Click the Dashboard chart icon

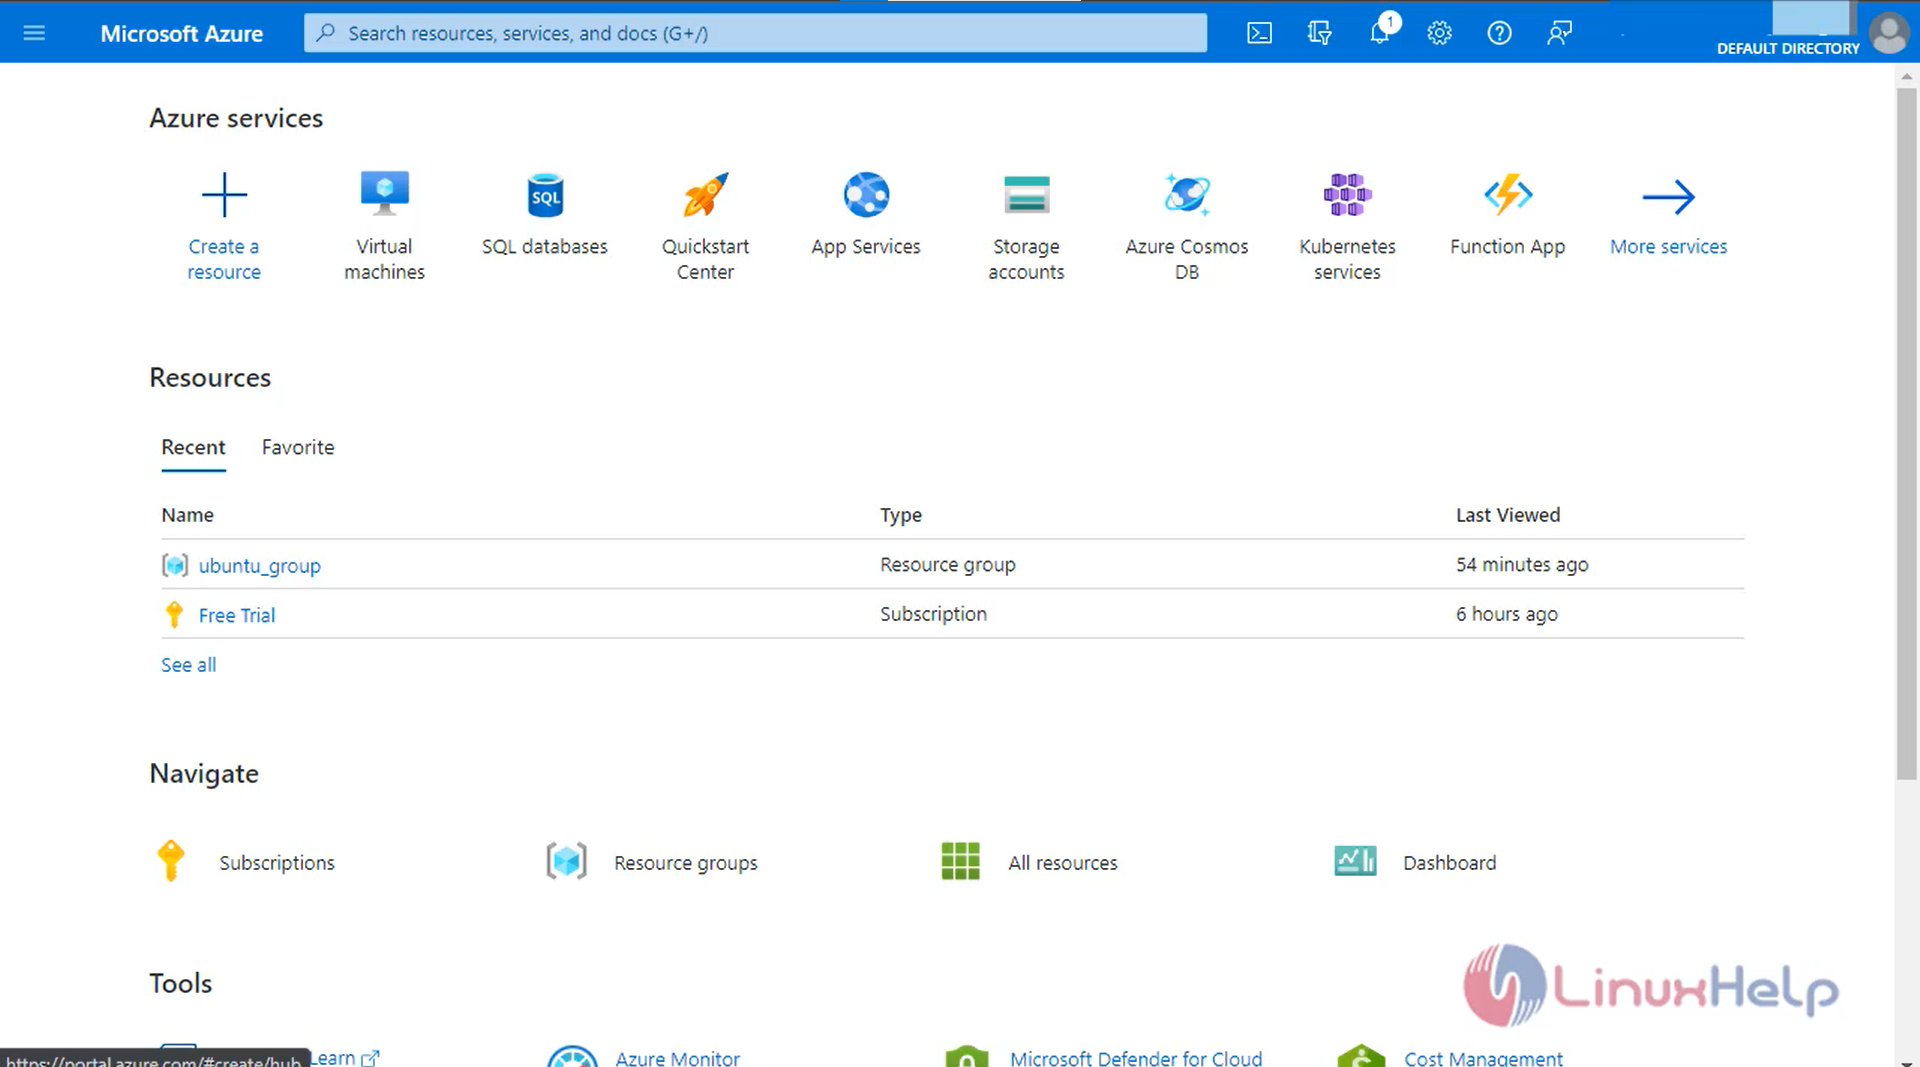point(1355,860)
